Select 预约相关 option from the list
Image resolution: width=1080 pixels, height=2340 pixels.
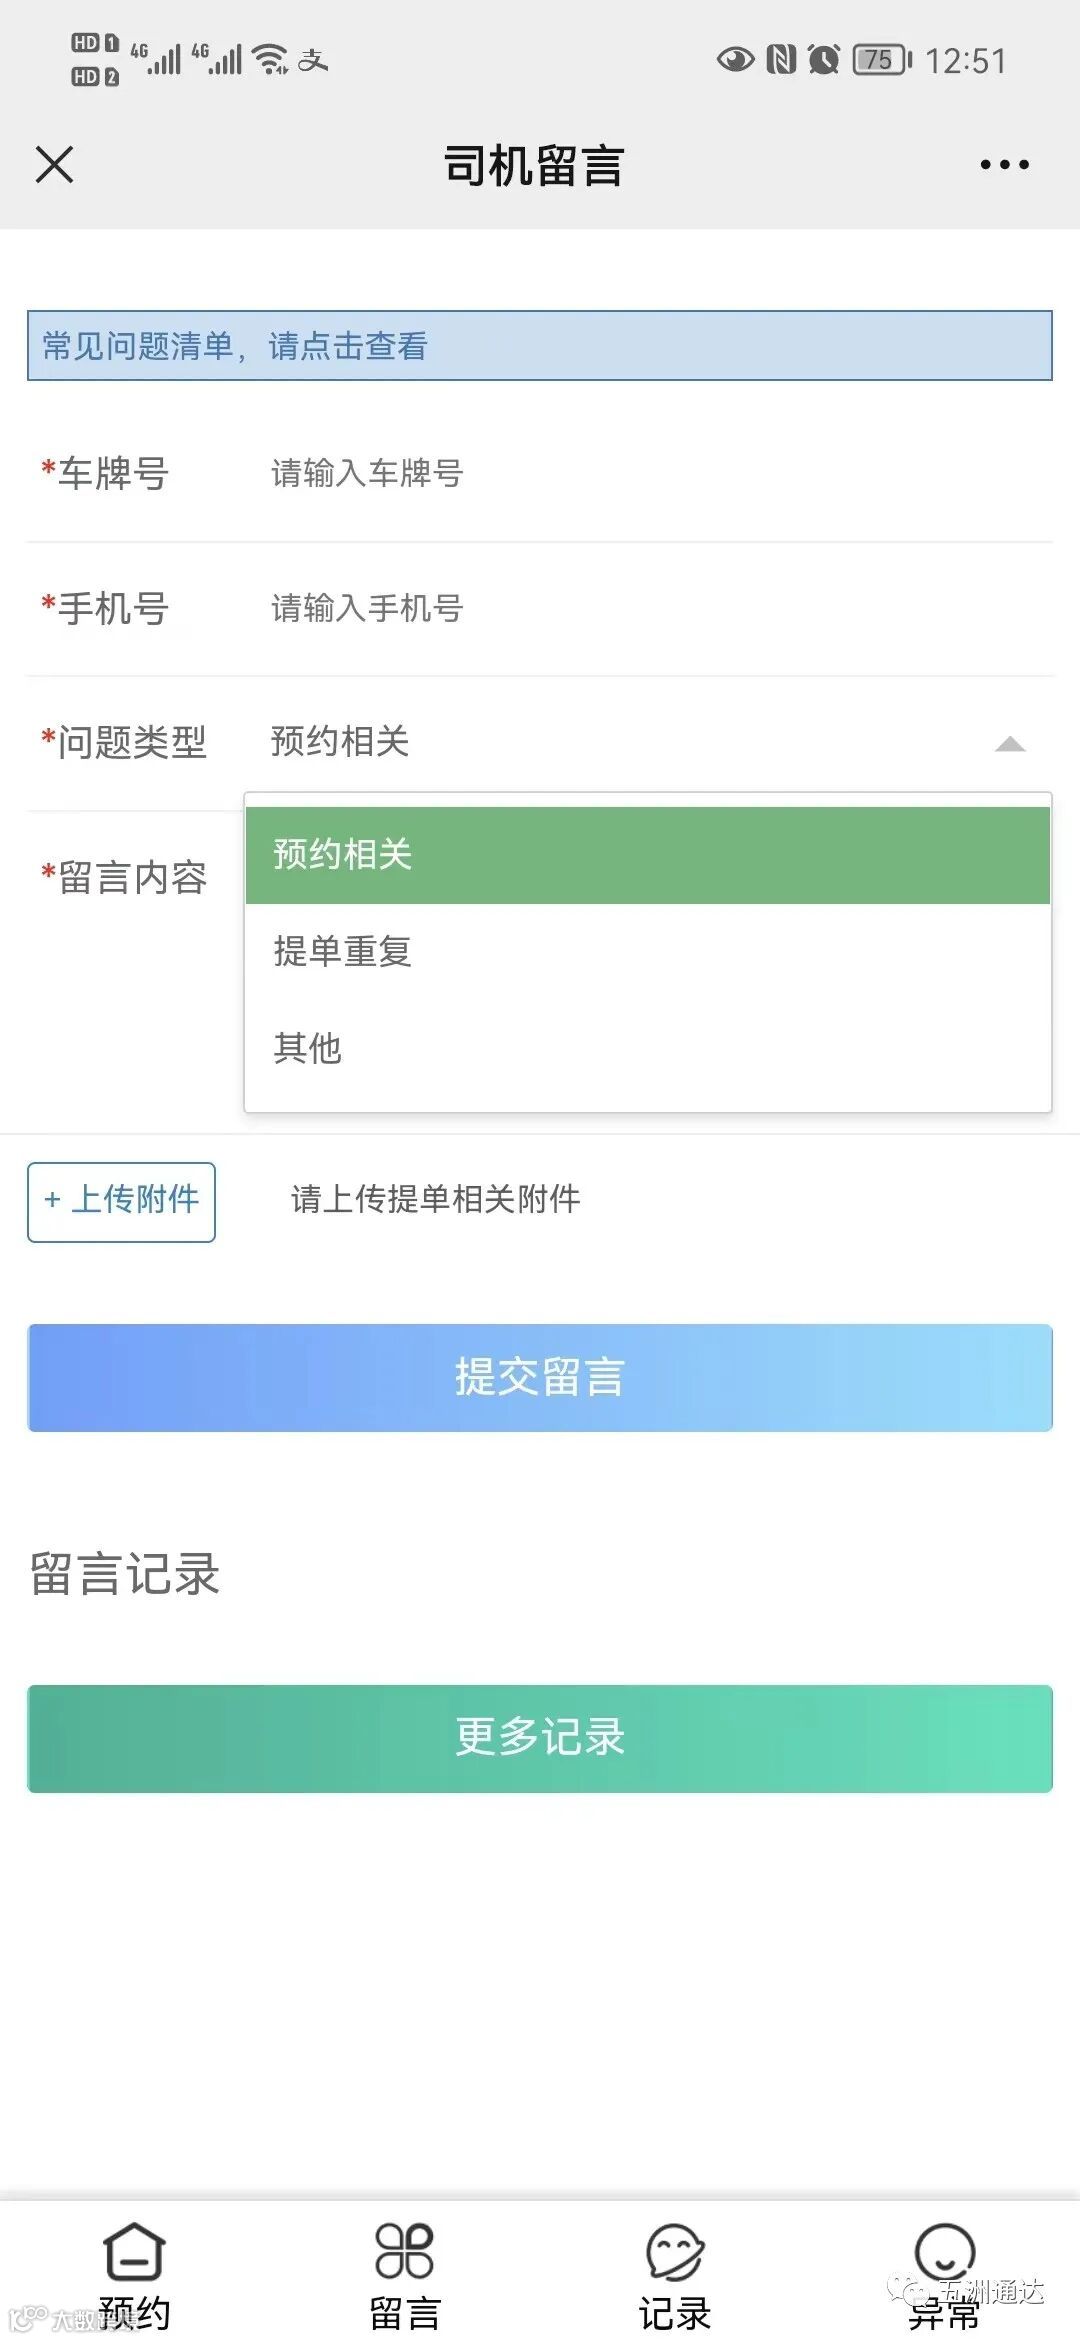647,855
